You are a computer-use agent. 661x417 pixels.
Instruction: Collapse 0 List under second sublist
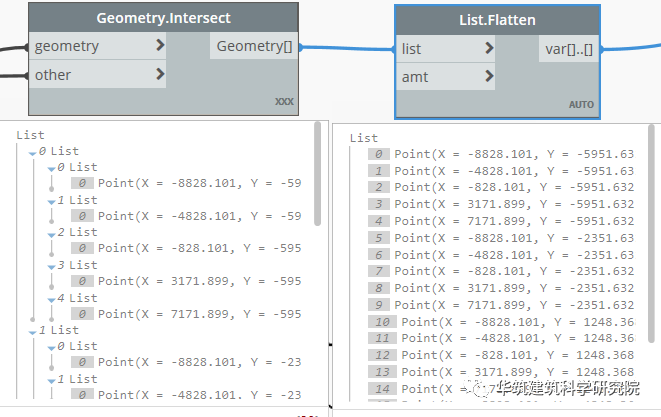pyautogui.click(x=51, y=349)
